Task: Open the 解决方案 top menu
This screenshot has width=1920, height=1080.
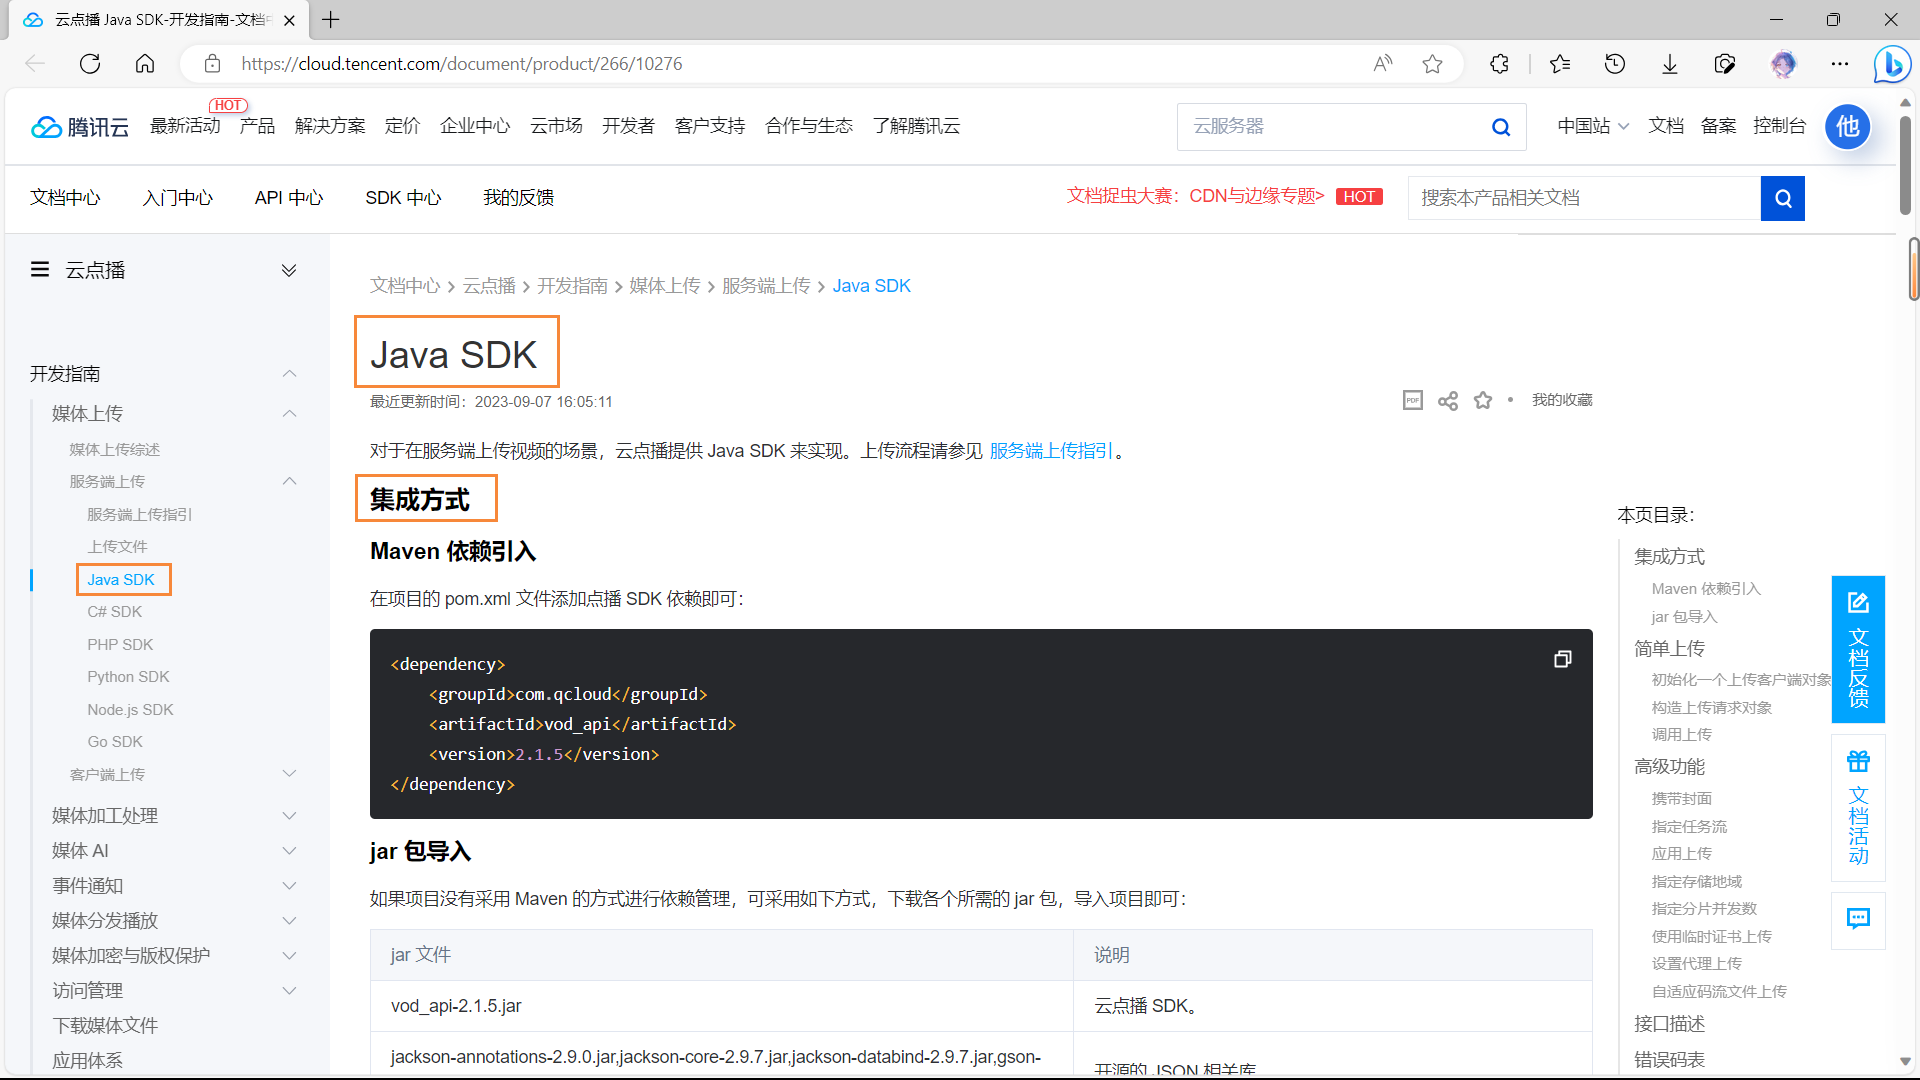Action: [x=330, y=126]
